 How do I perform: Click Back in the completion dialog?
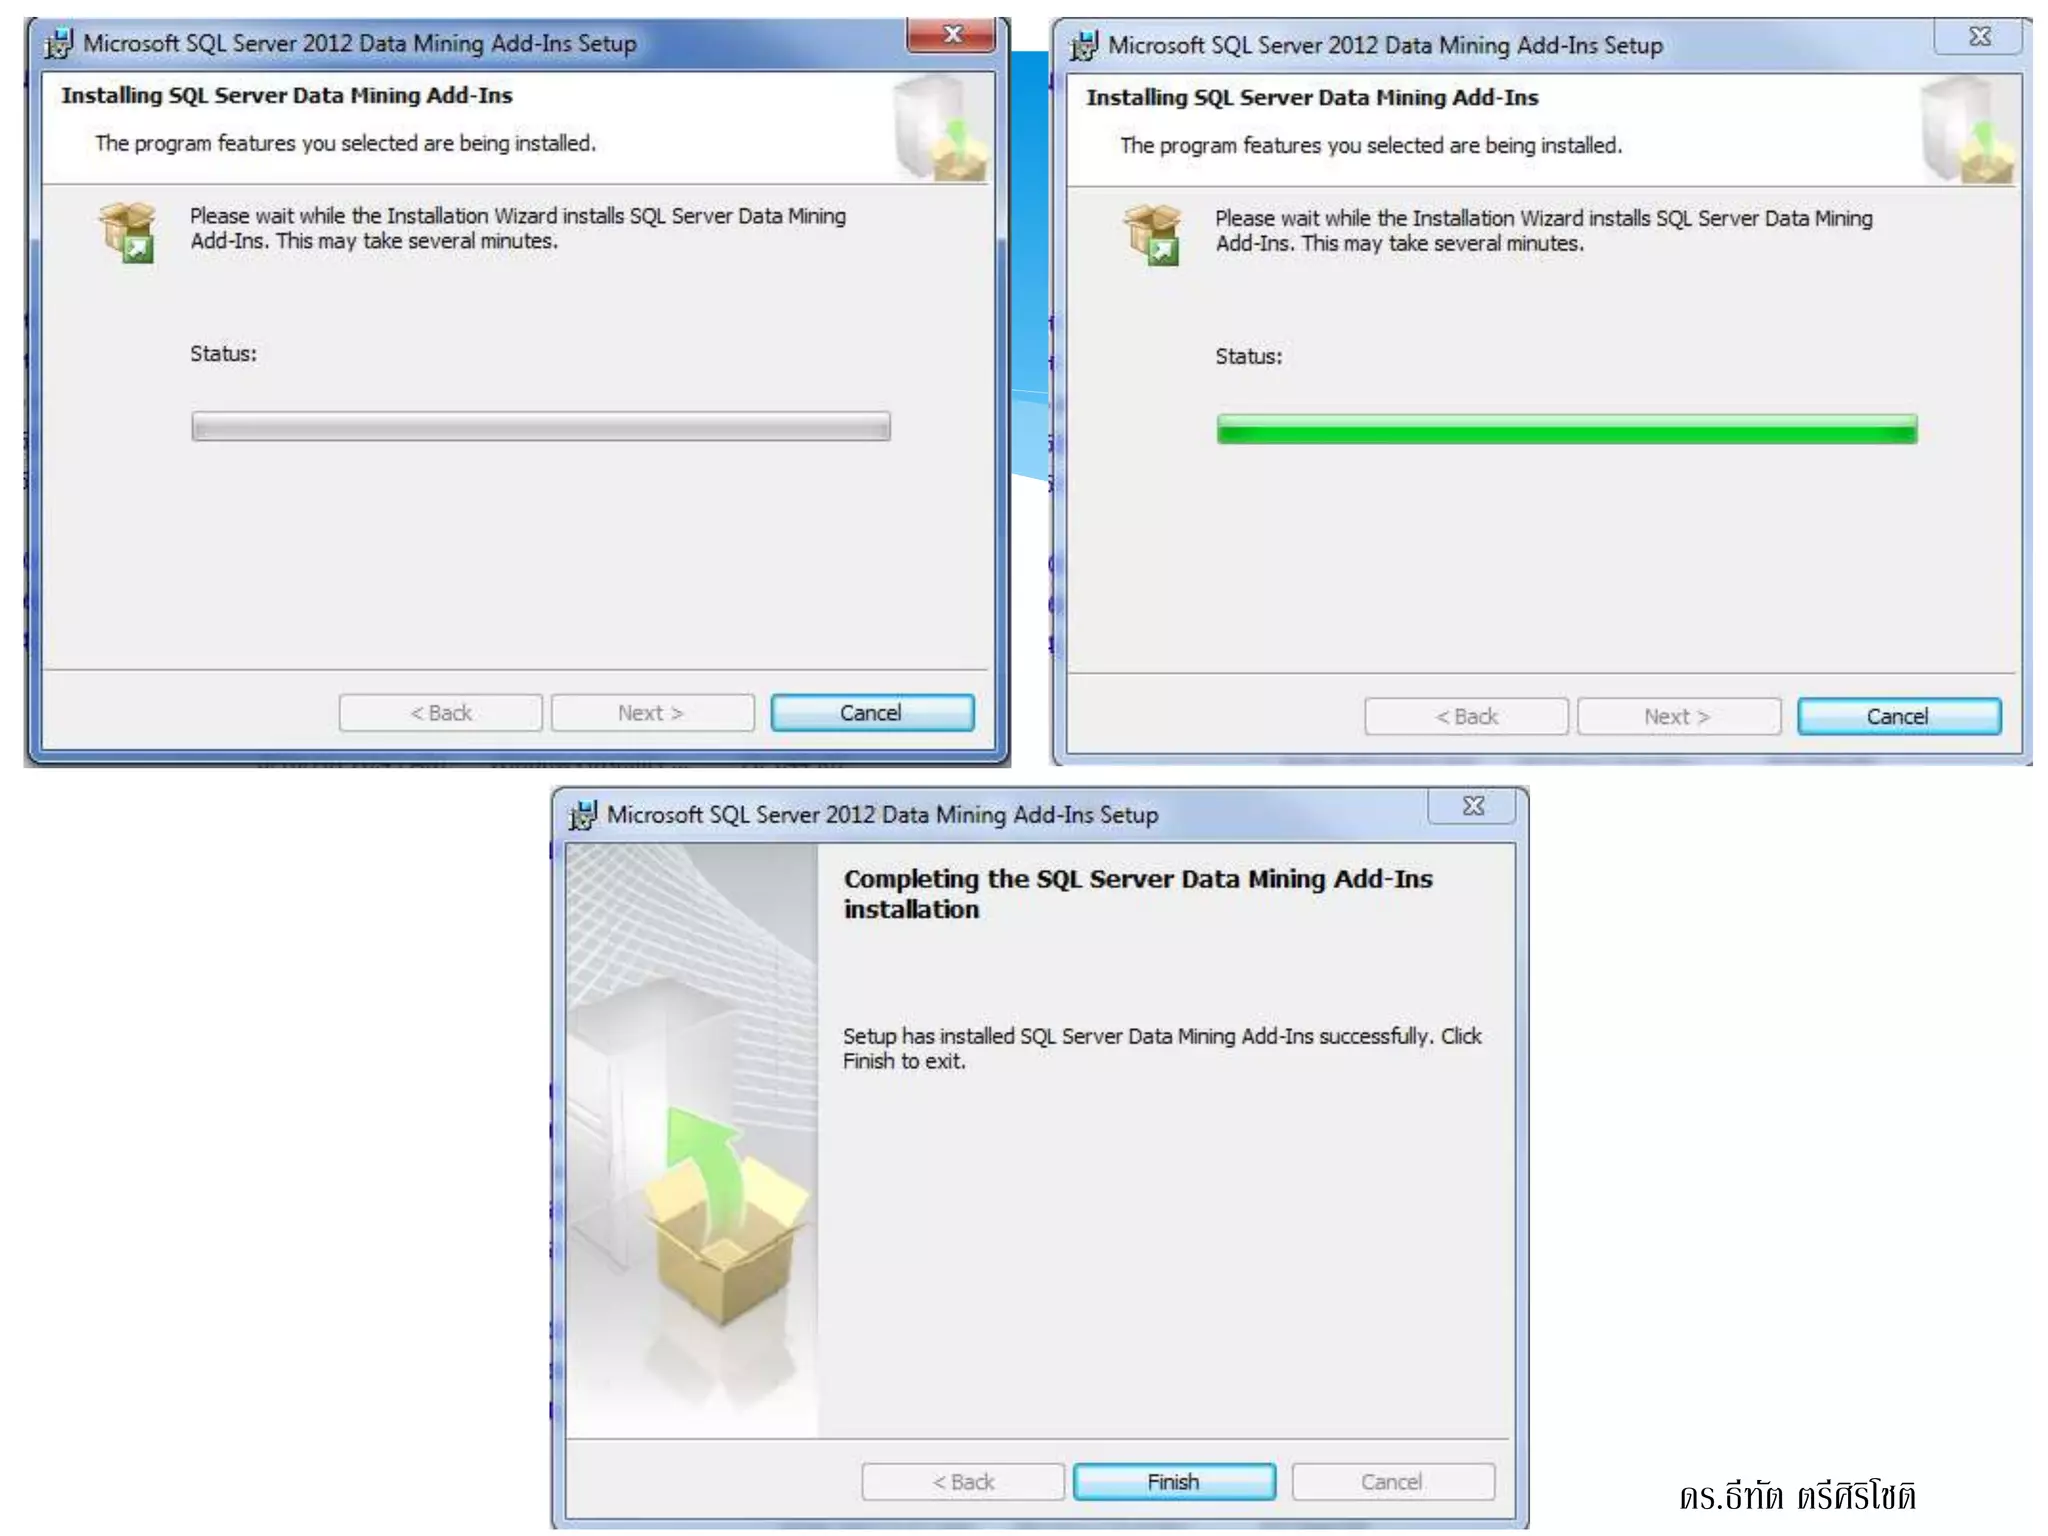(962, 1481)
